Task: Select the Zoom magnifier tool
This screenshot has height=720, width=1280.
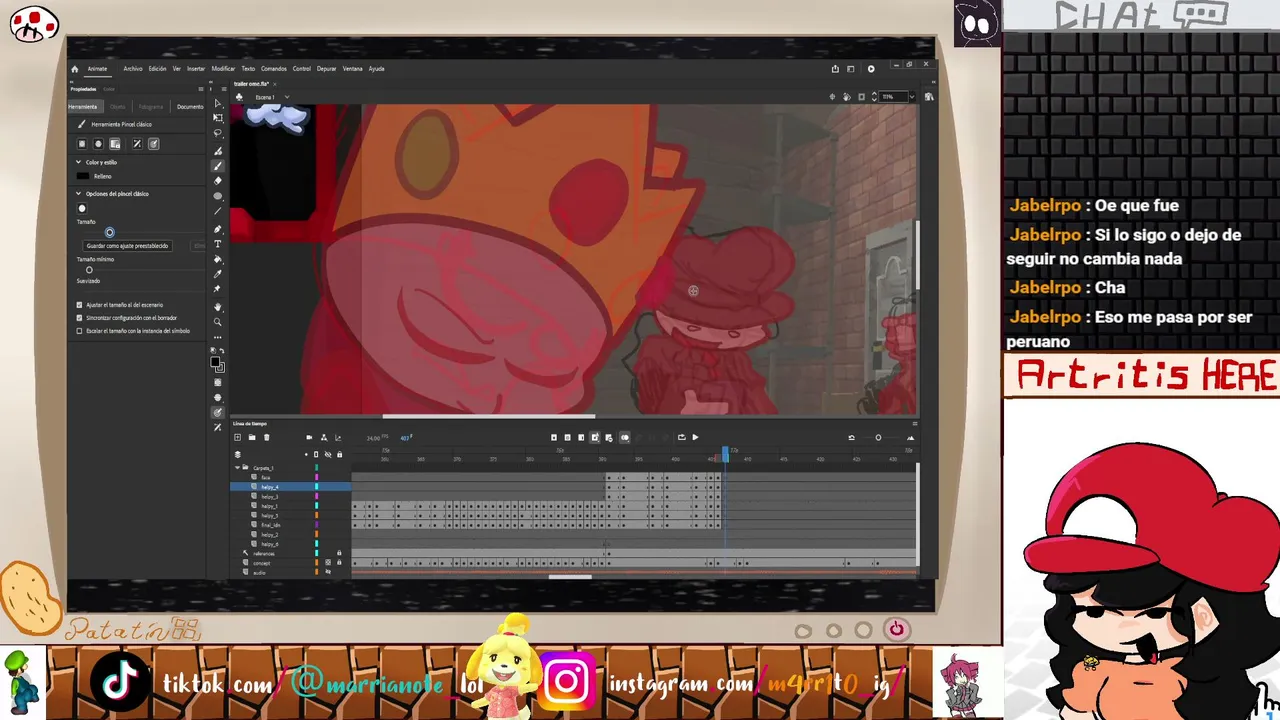Action: tap(218, 322)
